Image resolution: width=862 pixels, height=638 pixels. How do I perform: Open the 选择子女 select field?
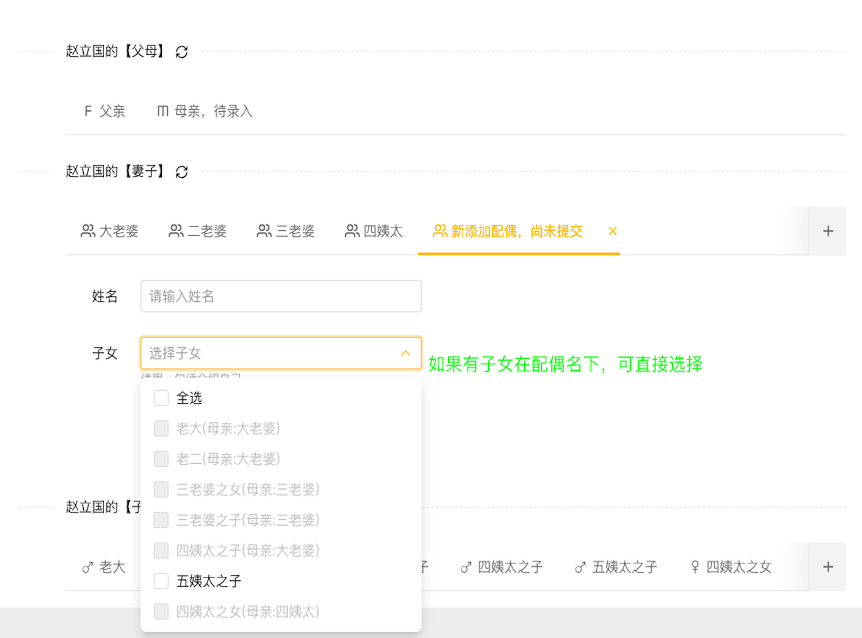(281, 353)
